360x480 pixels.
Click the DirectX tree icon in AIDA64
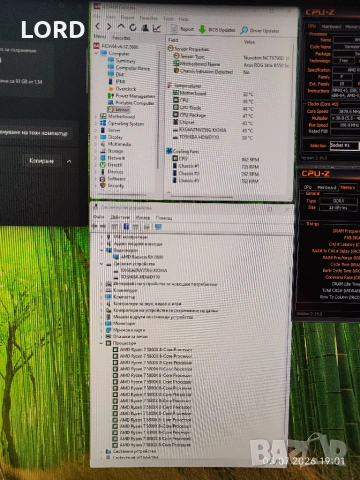pyautogui.click(x=103, y=165)
